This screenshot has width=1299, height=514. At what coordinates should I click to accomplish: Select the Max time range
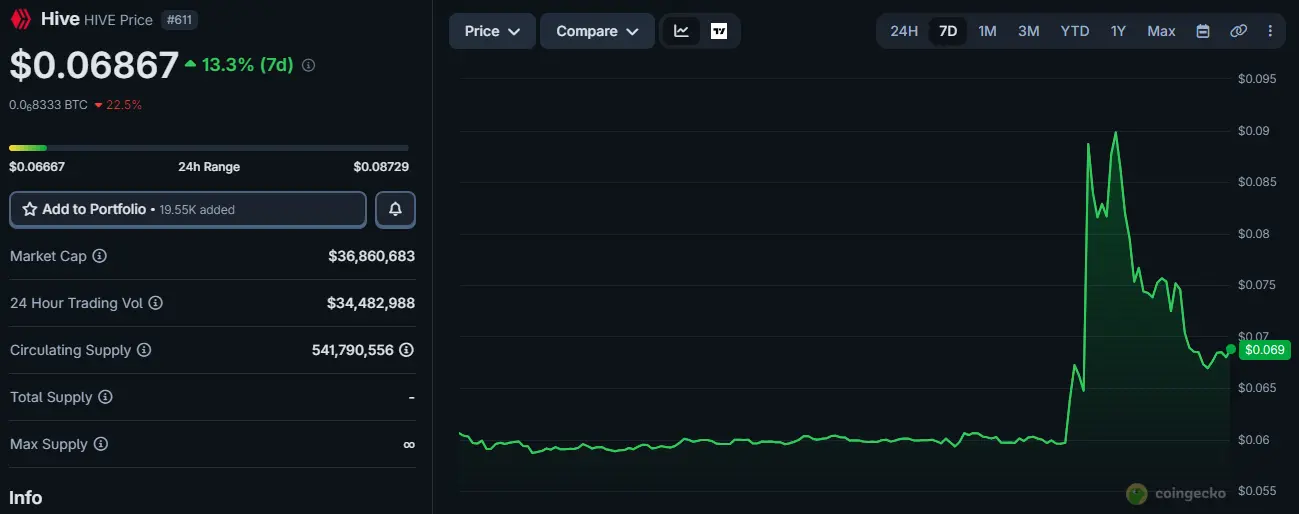1161,31
